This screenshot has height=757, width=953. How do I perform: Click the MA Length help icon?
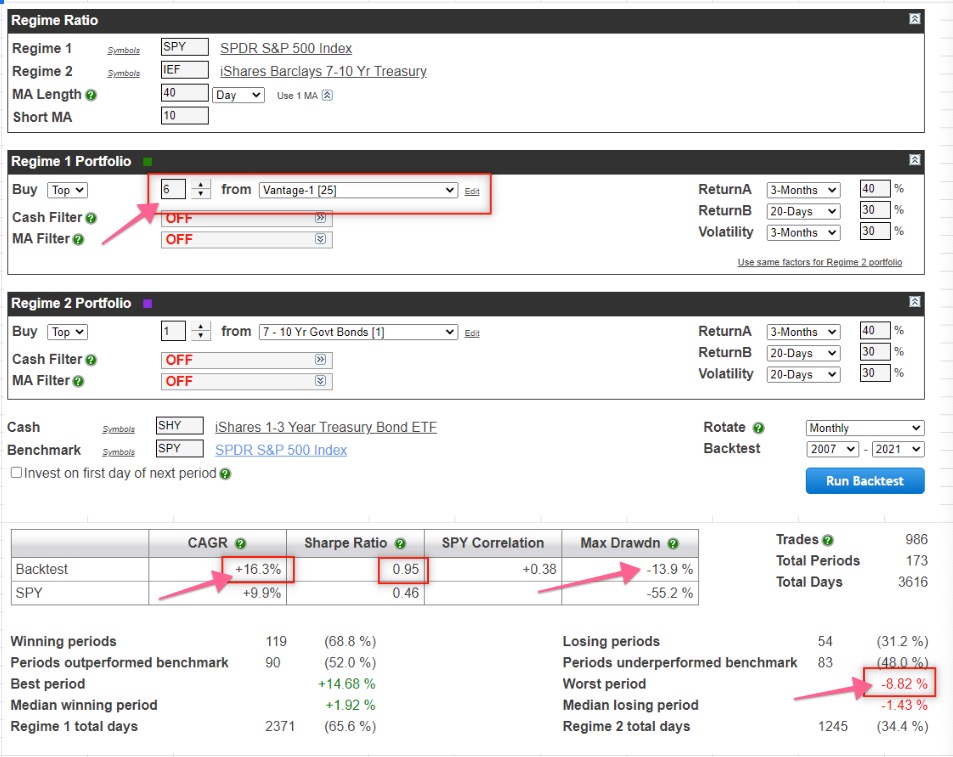pos(91,96)
